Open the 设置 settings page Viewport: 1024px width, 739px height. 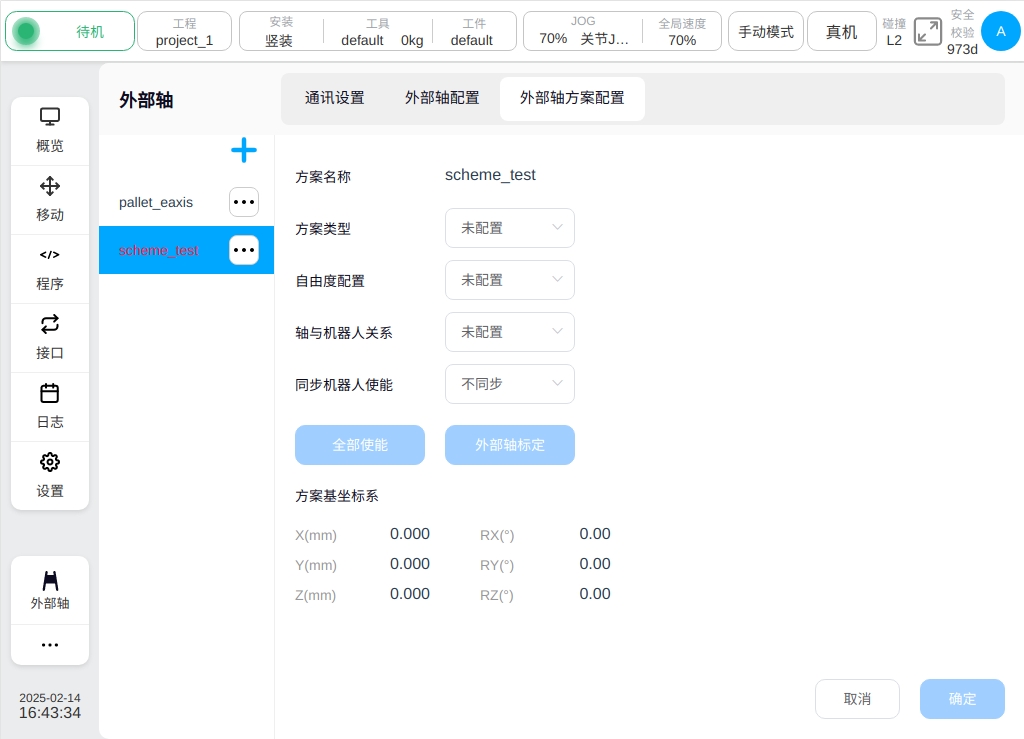pyautogui.click(x=50, y=476)
